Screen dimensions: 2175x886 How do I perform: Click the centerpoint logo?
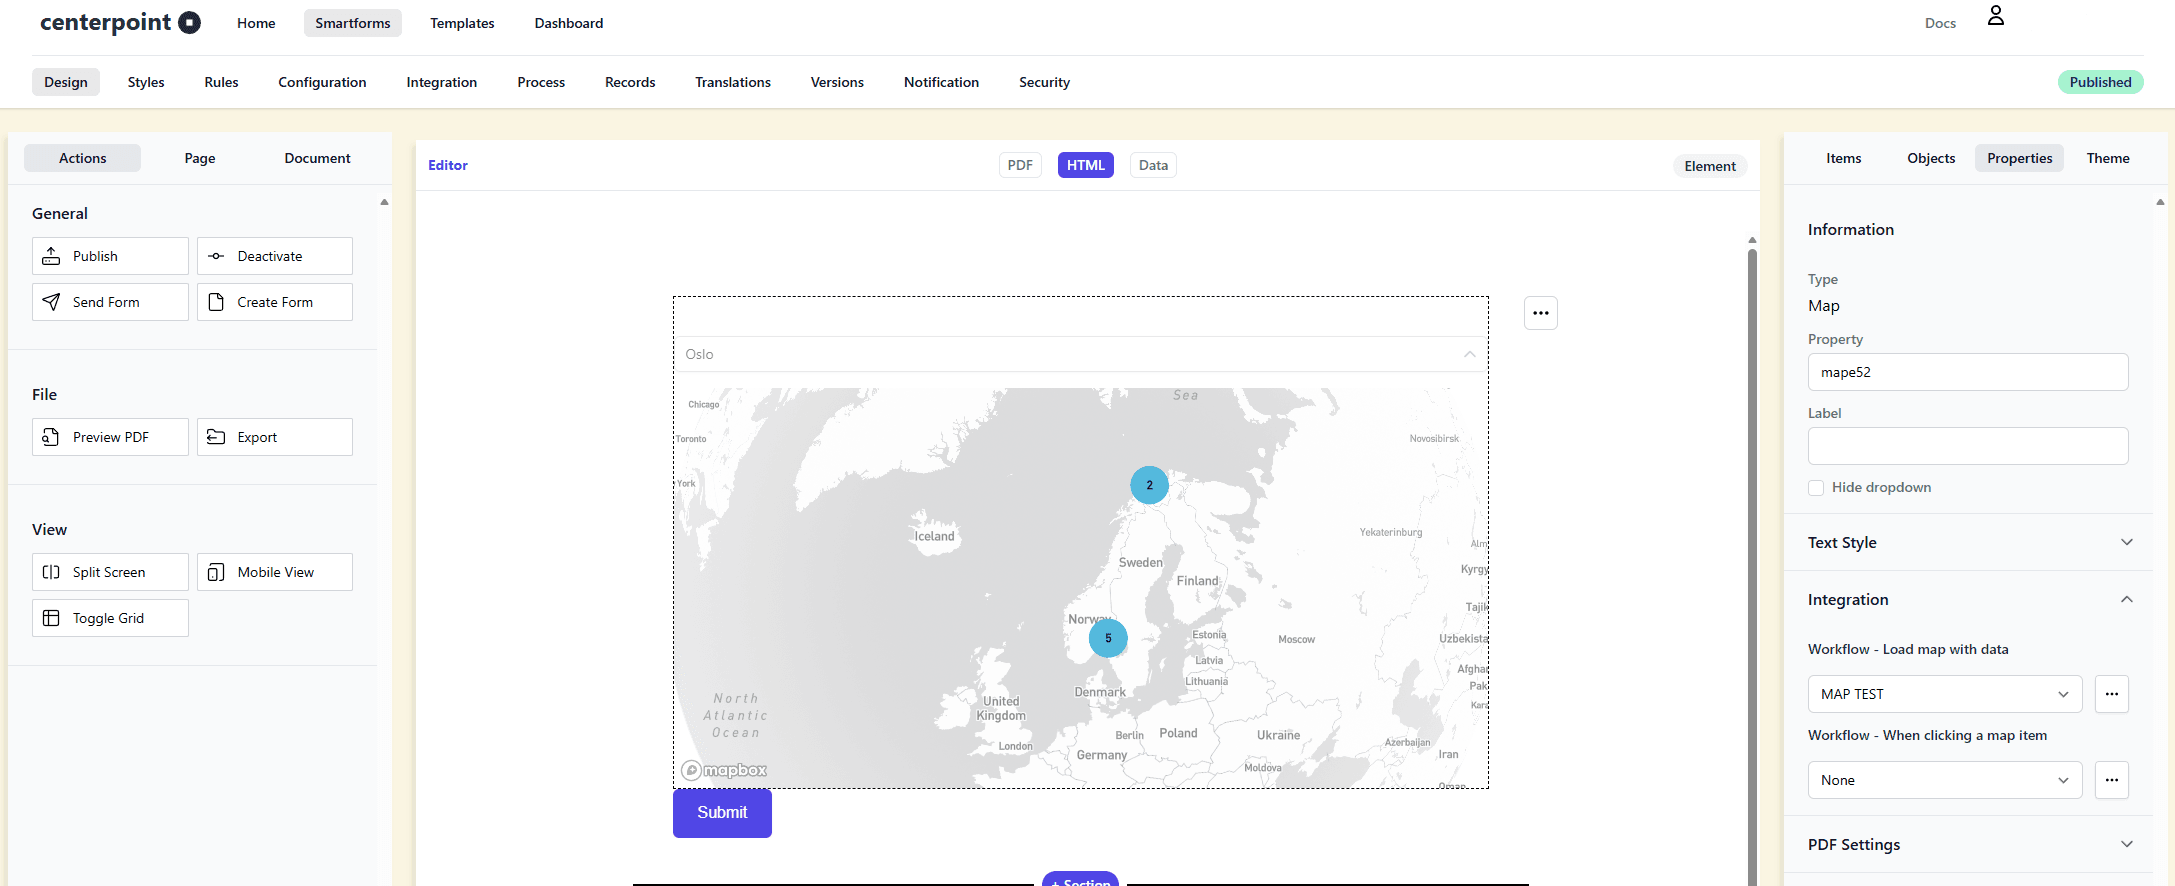[120, 22]
